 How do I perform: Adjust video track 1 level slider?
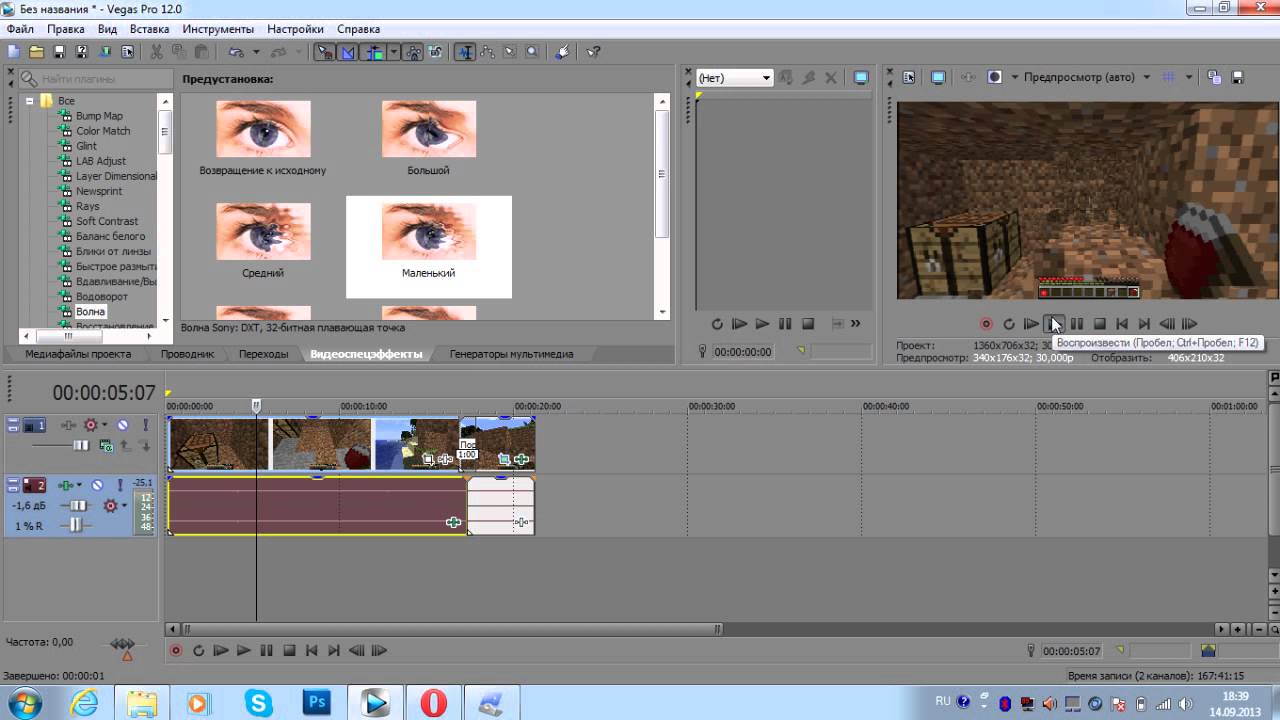(x=80, y=445)
